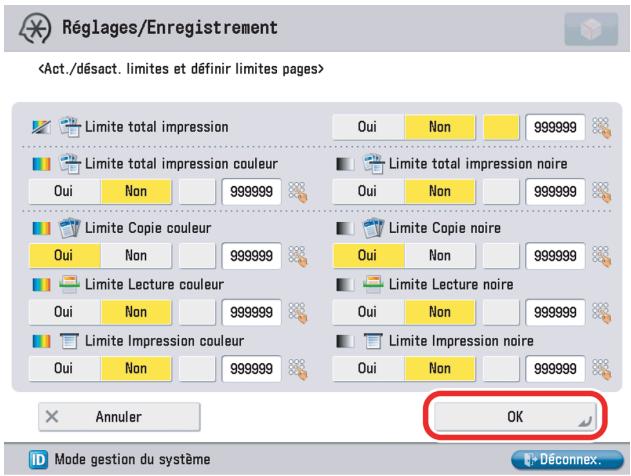Open keypad icon for Limite Copie couleur
This screenshot has height=476, width=631.
(x=298, y=256)
